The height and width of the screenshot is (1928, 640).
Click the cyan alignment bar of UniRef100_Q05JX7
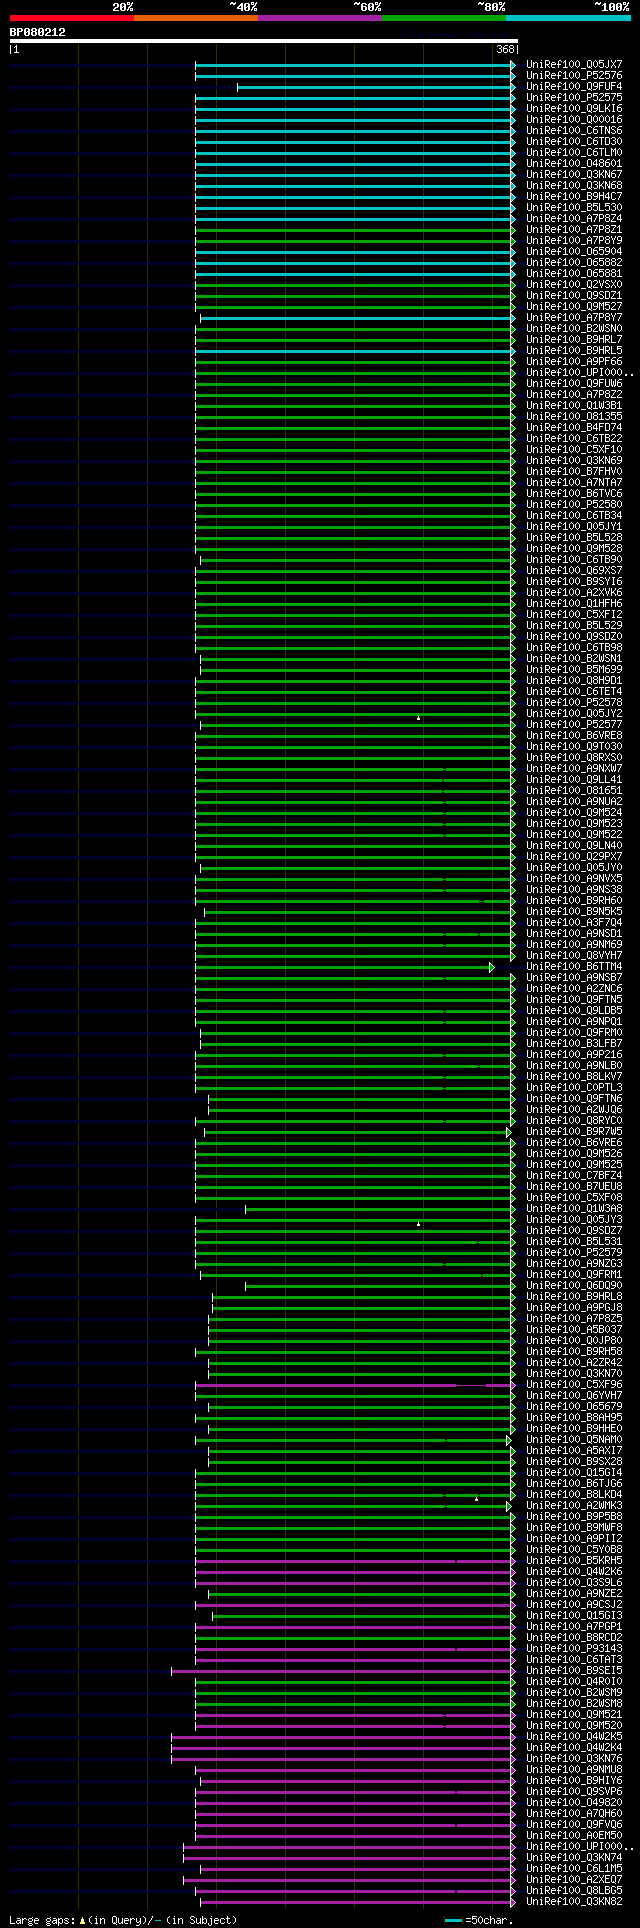click(x=353, y=65)
